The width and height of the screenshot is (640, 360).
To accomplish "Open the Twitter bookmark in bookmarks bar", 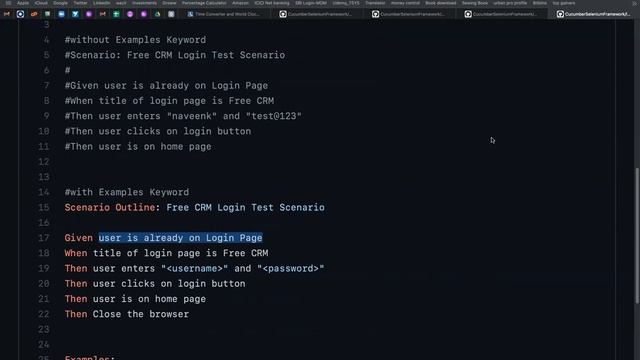I will coord(80,3).
